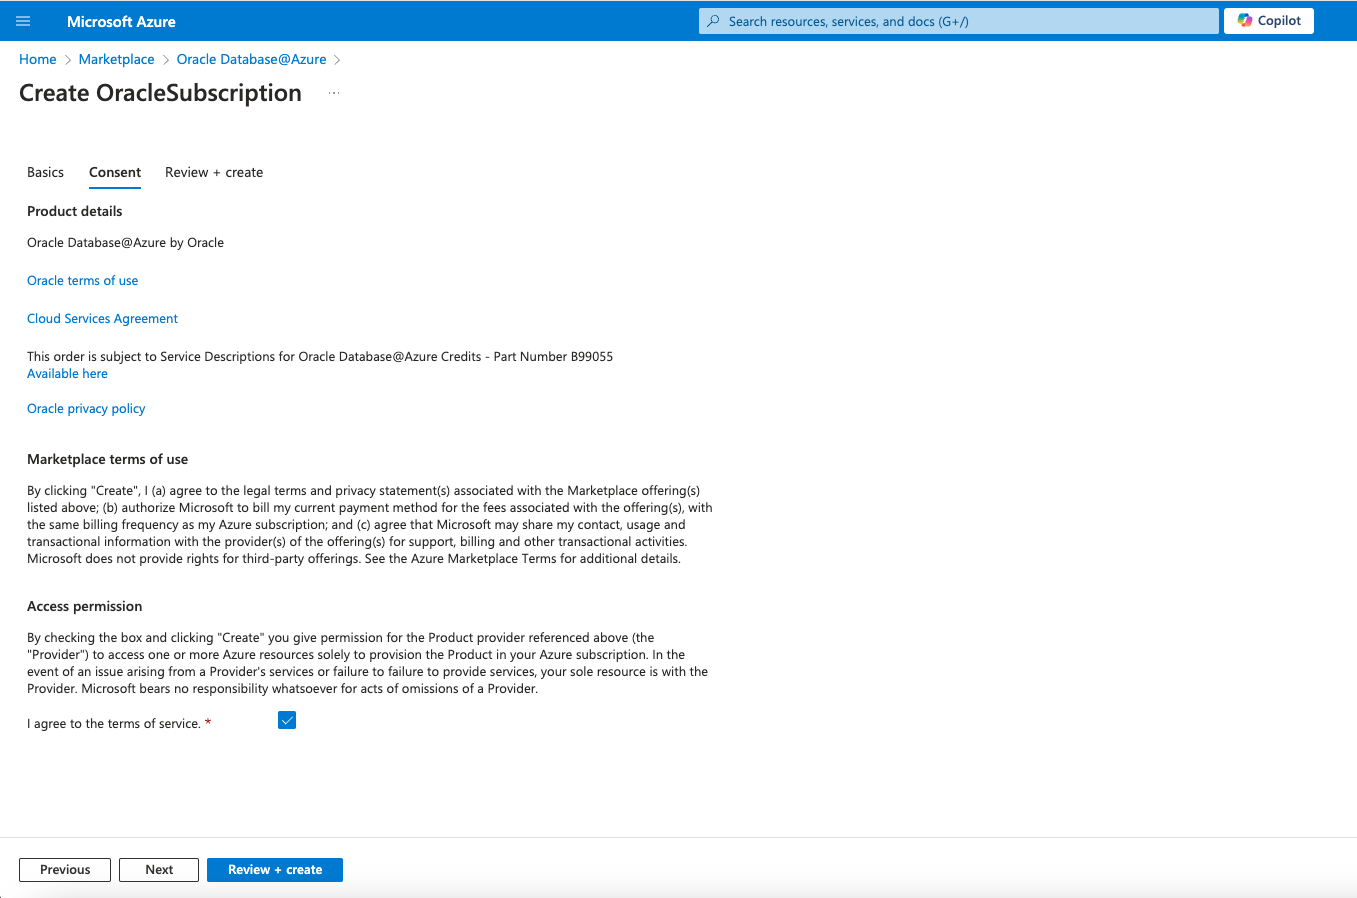Viewport: 1357px width, 898px height.
Task: Switch to the Basics tab
Action: pyautogui.click(x=45, y=172)
